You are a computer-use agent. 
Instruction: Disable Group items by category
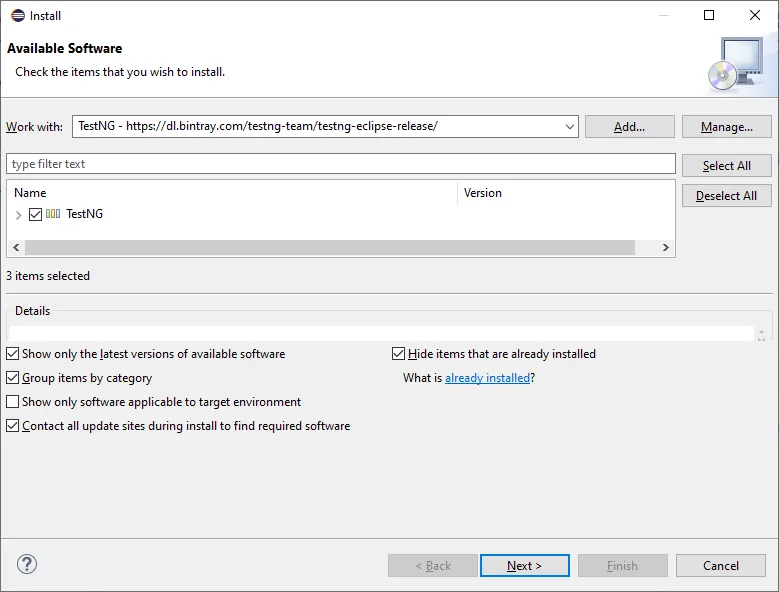pyautogui.click(x=13, y=378)
